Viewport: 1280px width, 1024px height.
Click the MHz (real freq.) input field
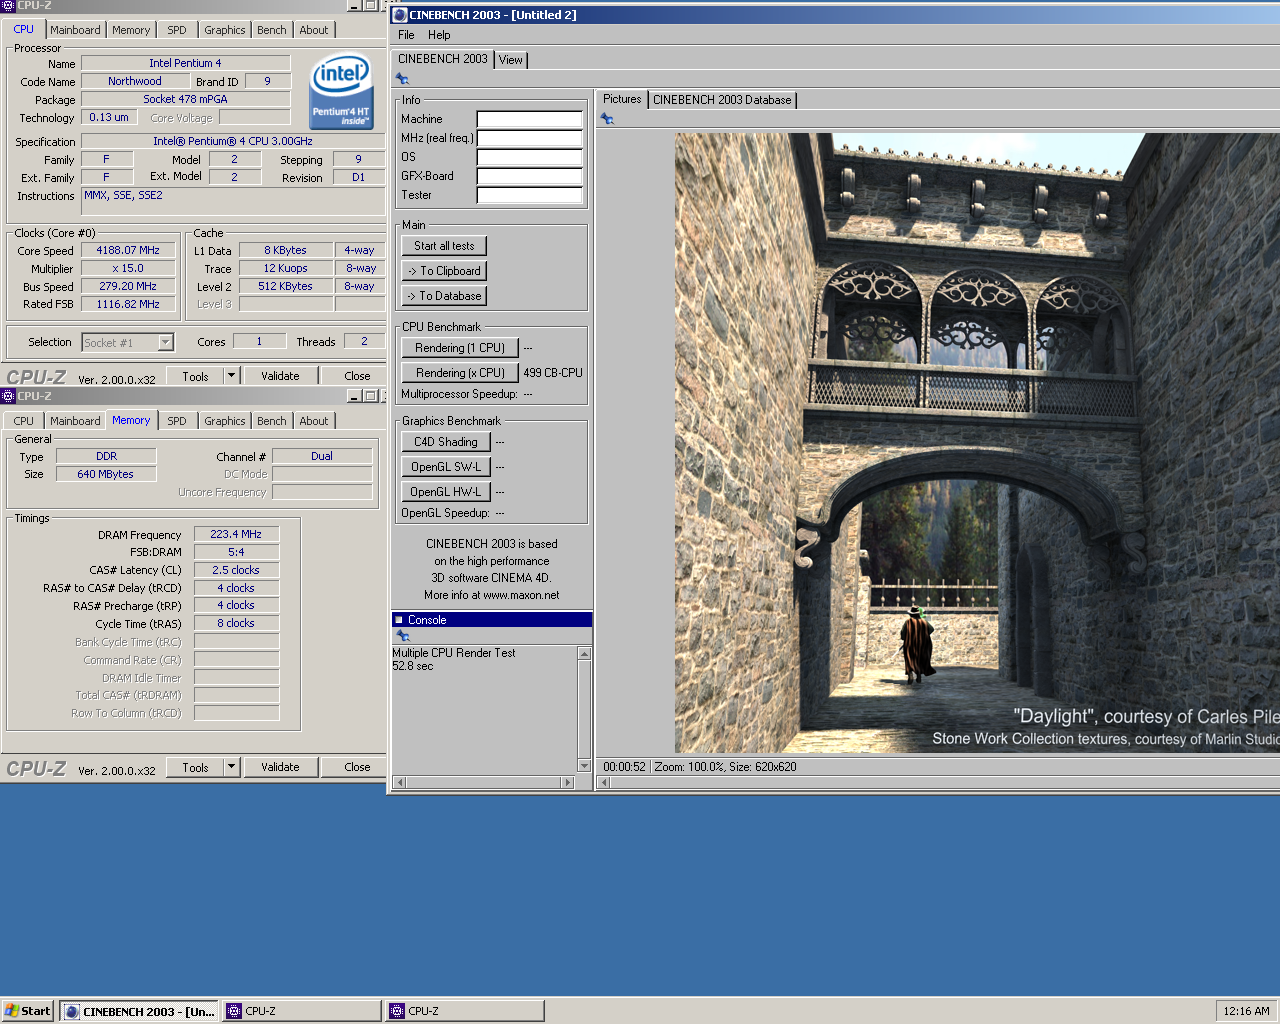(529, 138)
